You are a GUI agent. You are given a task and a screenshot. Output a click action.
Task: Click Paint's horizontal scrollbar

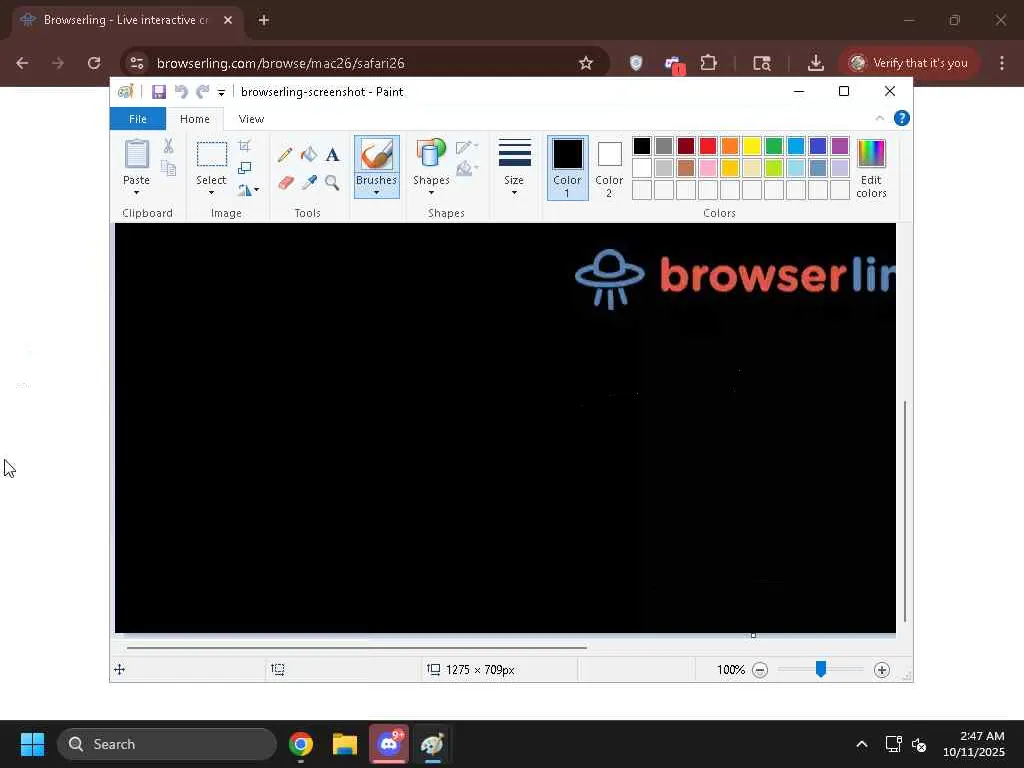pos(357,648)
